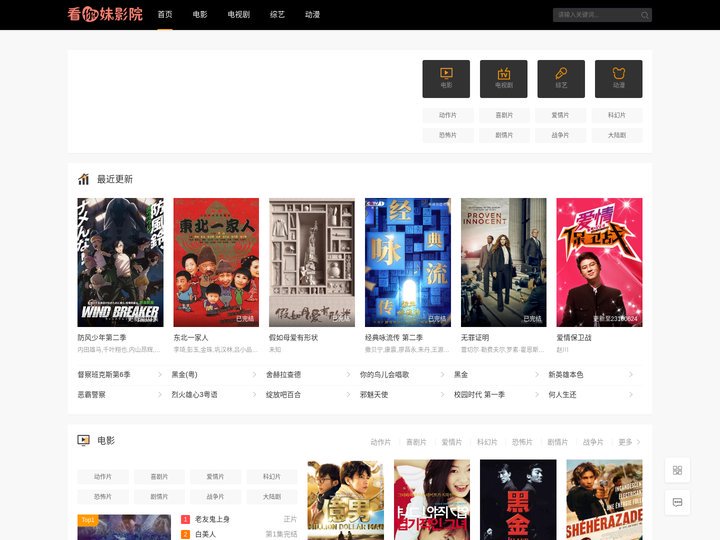Select 恐怖片 under the category tiles

point(448,135)
